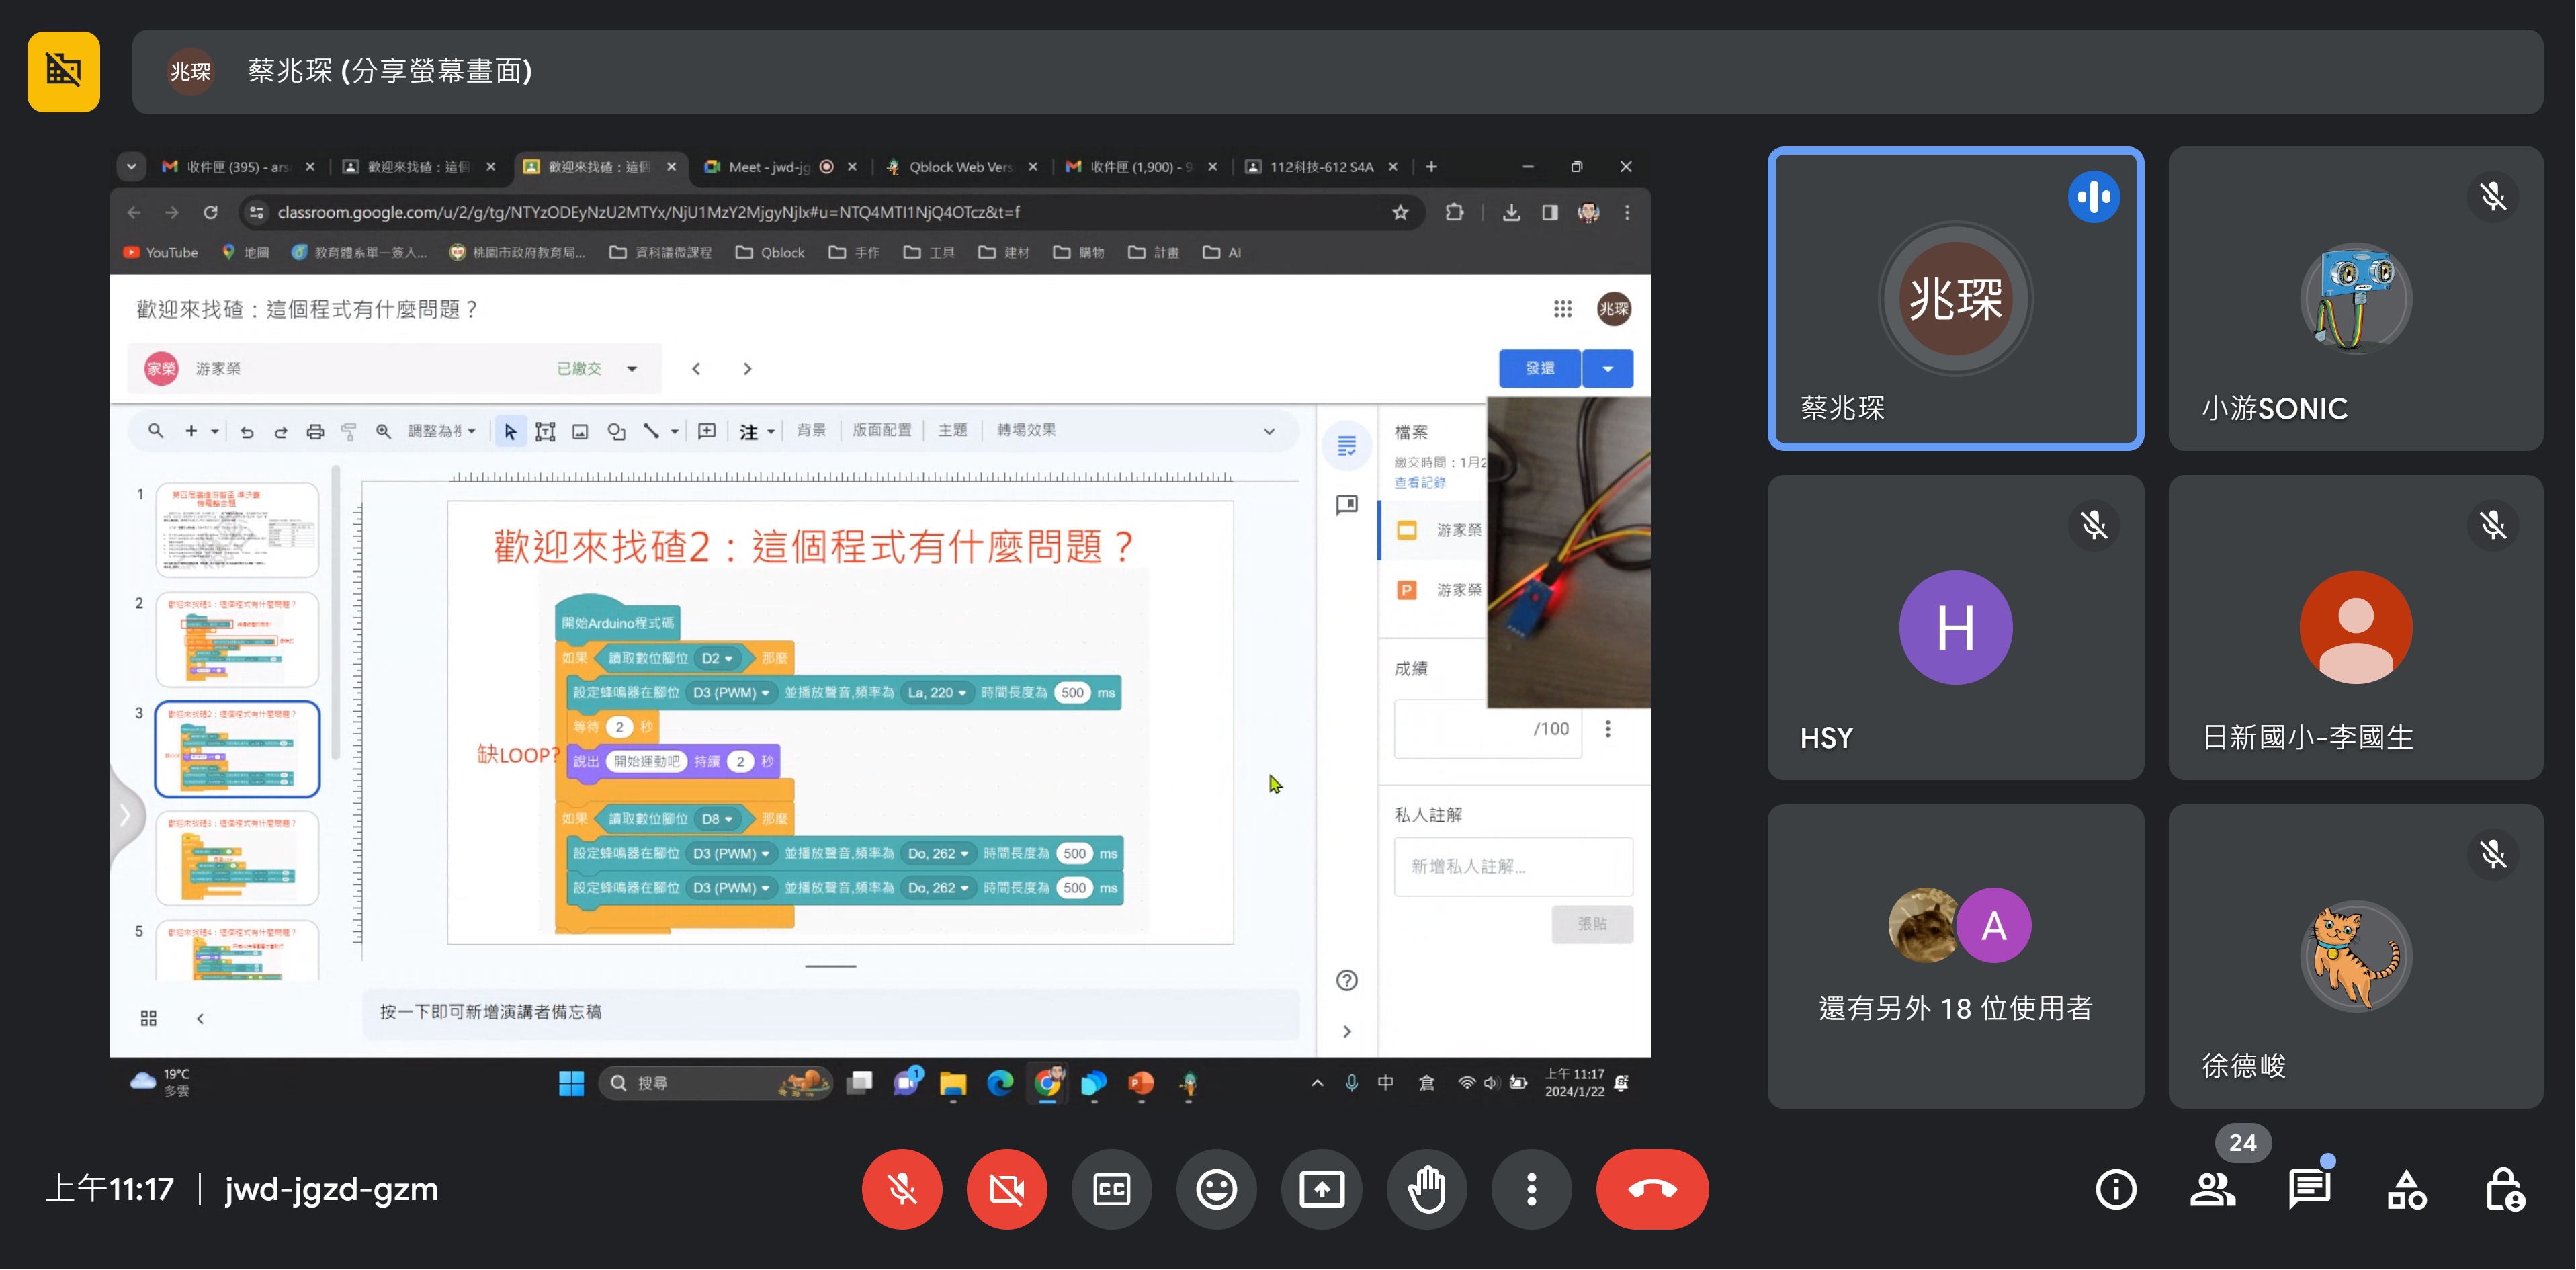Expand the 發還 button dropdown arrow
The image size is (2576, 1270).
pyautogui.click(x=1608, y=368)
